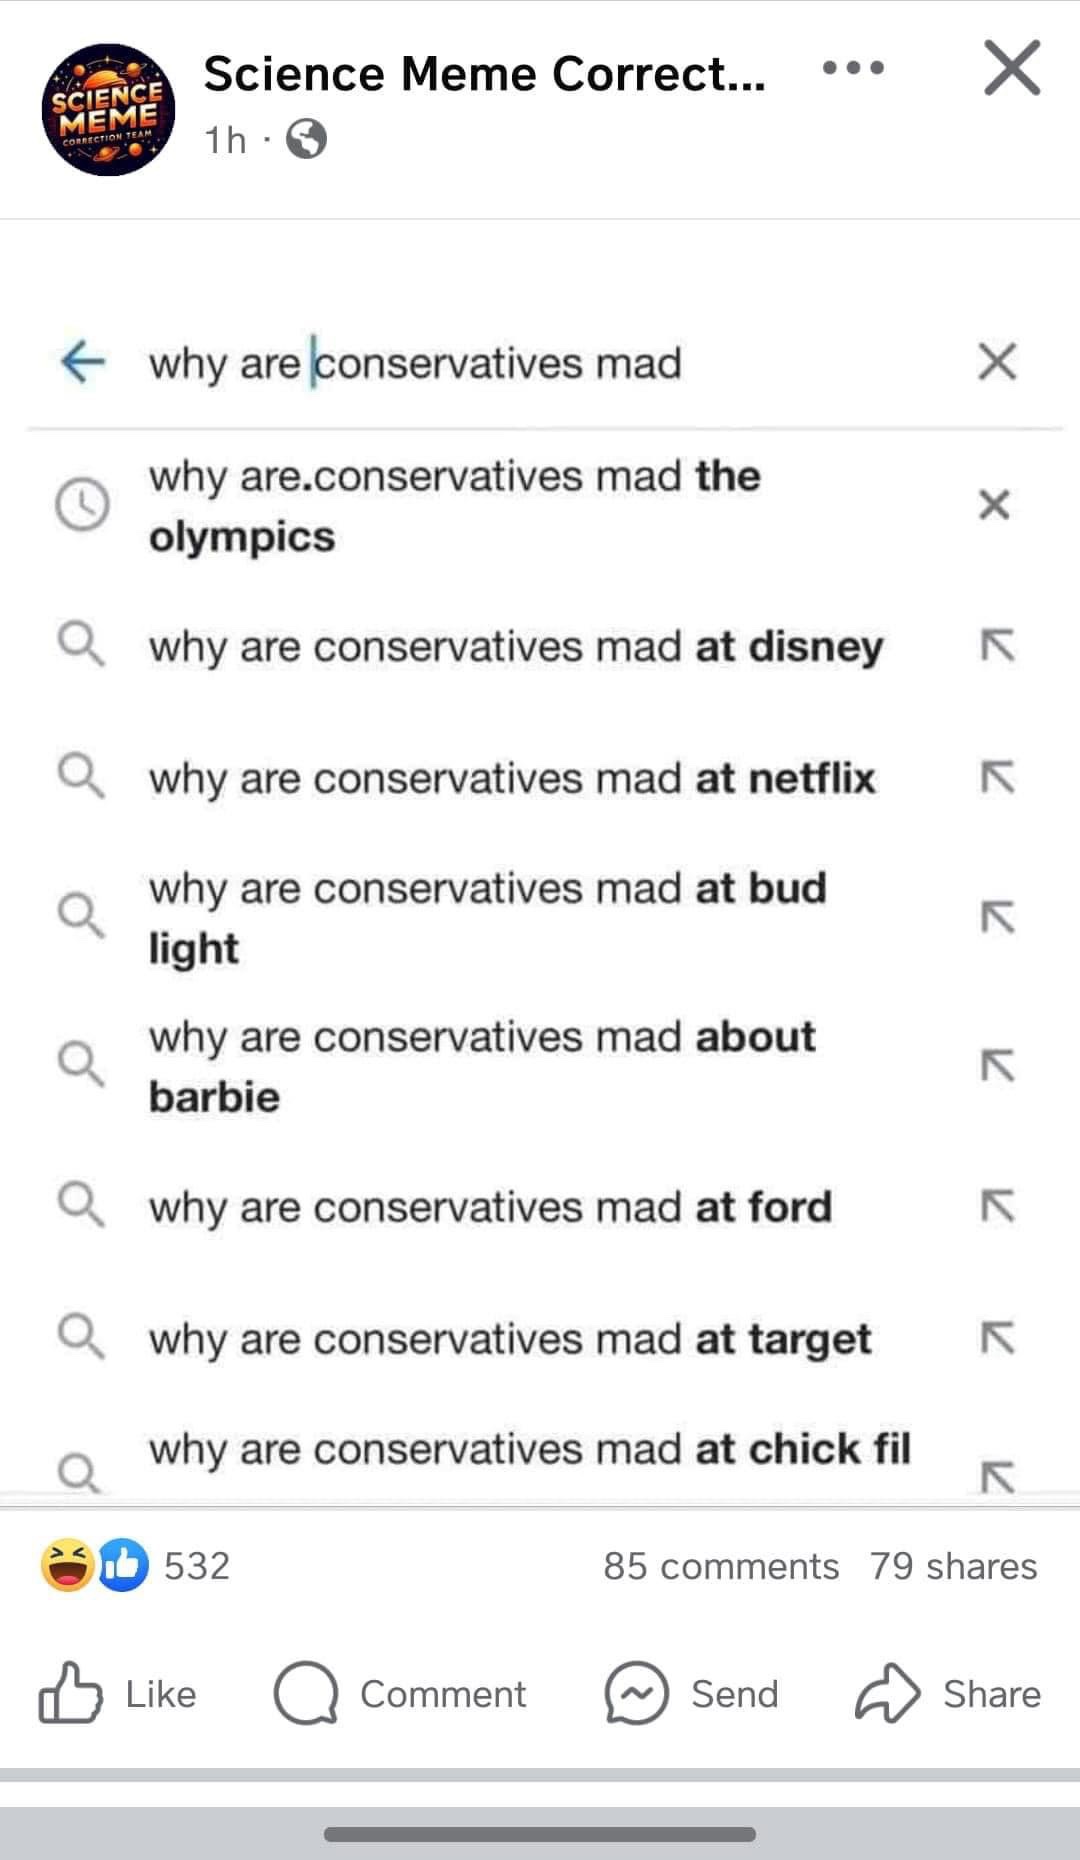Remove the 'olympics' history suggestion
This screenshot has width=1080, height=1860.
pyautogui.click(x=994, y=505)
